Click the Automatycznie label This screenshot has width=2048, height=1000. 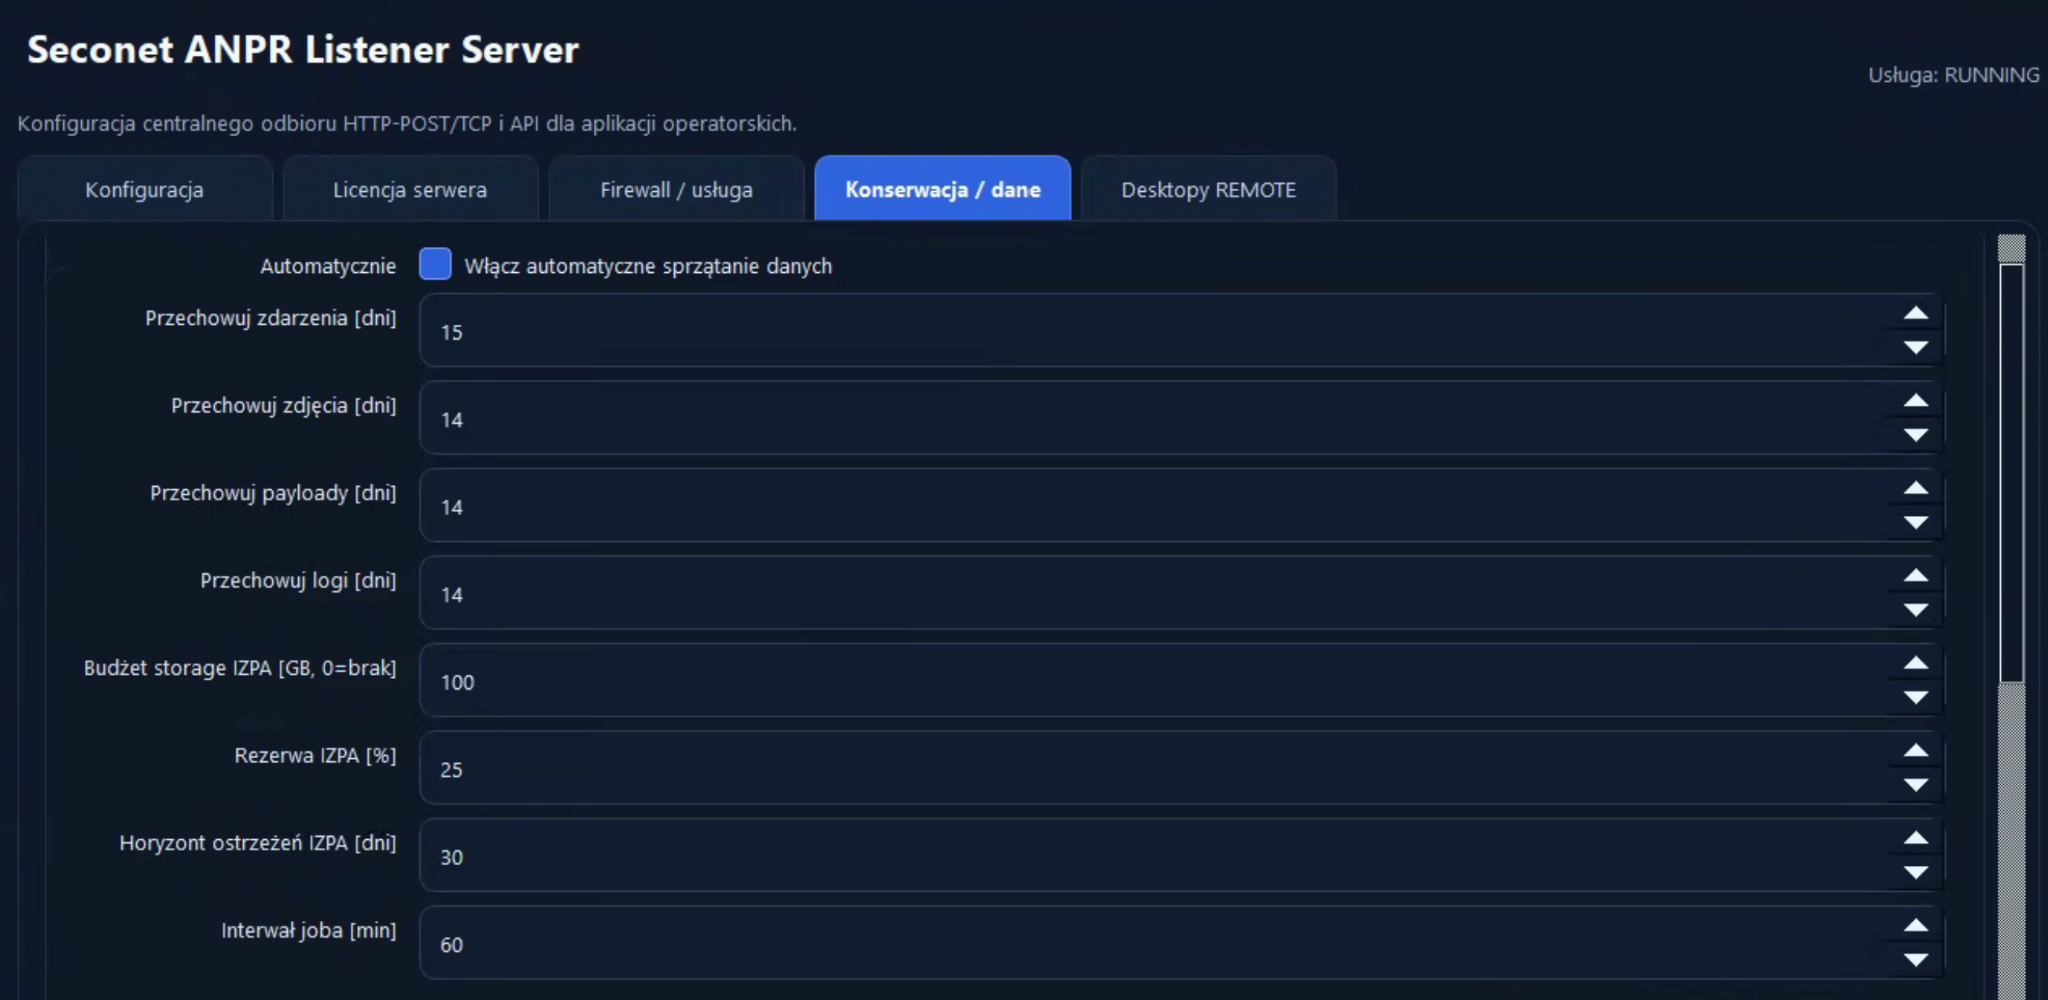pyautogui.click(x=328, y=266)
